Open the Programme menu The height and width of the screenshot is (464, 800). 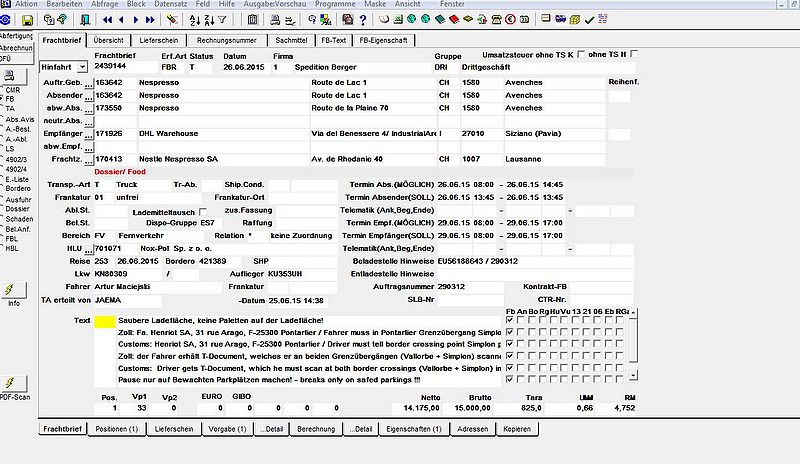pyautogui.click(x=335, y=4)
